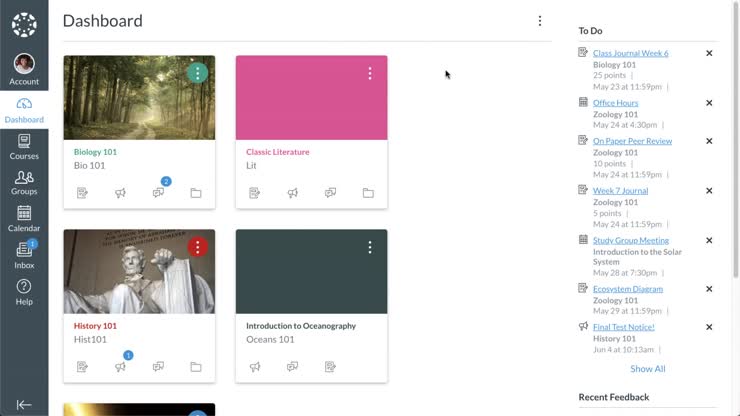Select Dashboard in global navigation
This screenshot has height=416, width=740.
(24, 111)
